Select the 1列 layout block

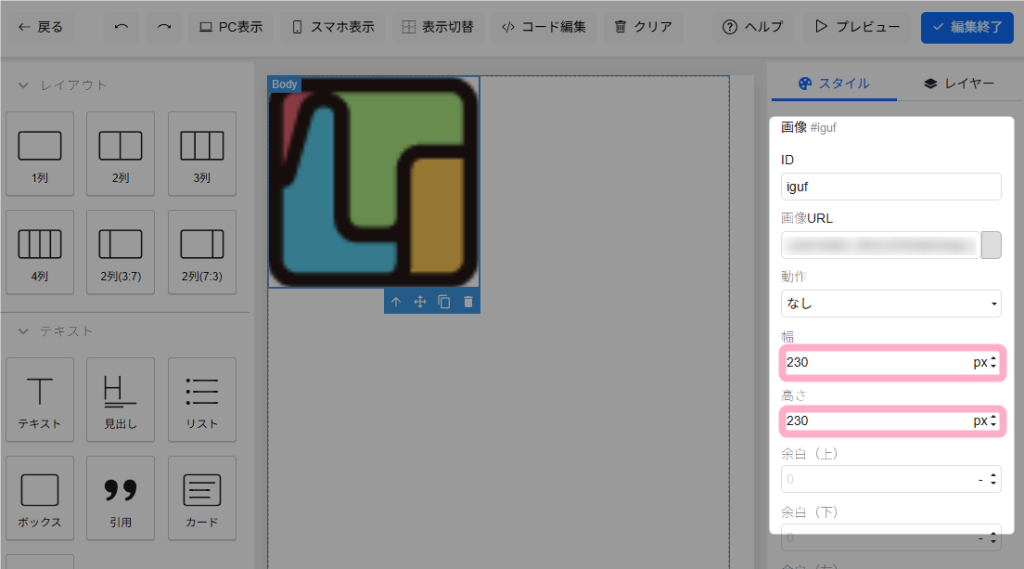pos(40,154)
